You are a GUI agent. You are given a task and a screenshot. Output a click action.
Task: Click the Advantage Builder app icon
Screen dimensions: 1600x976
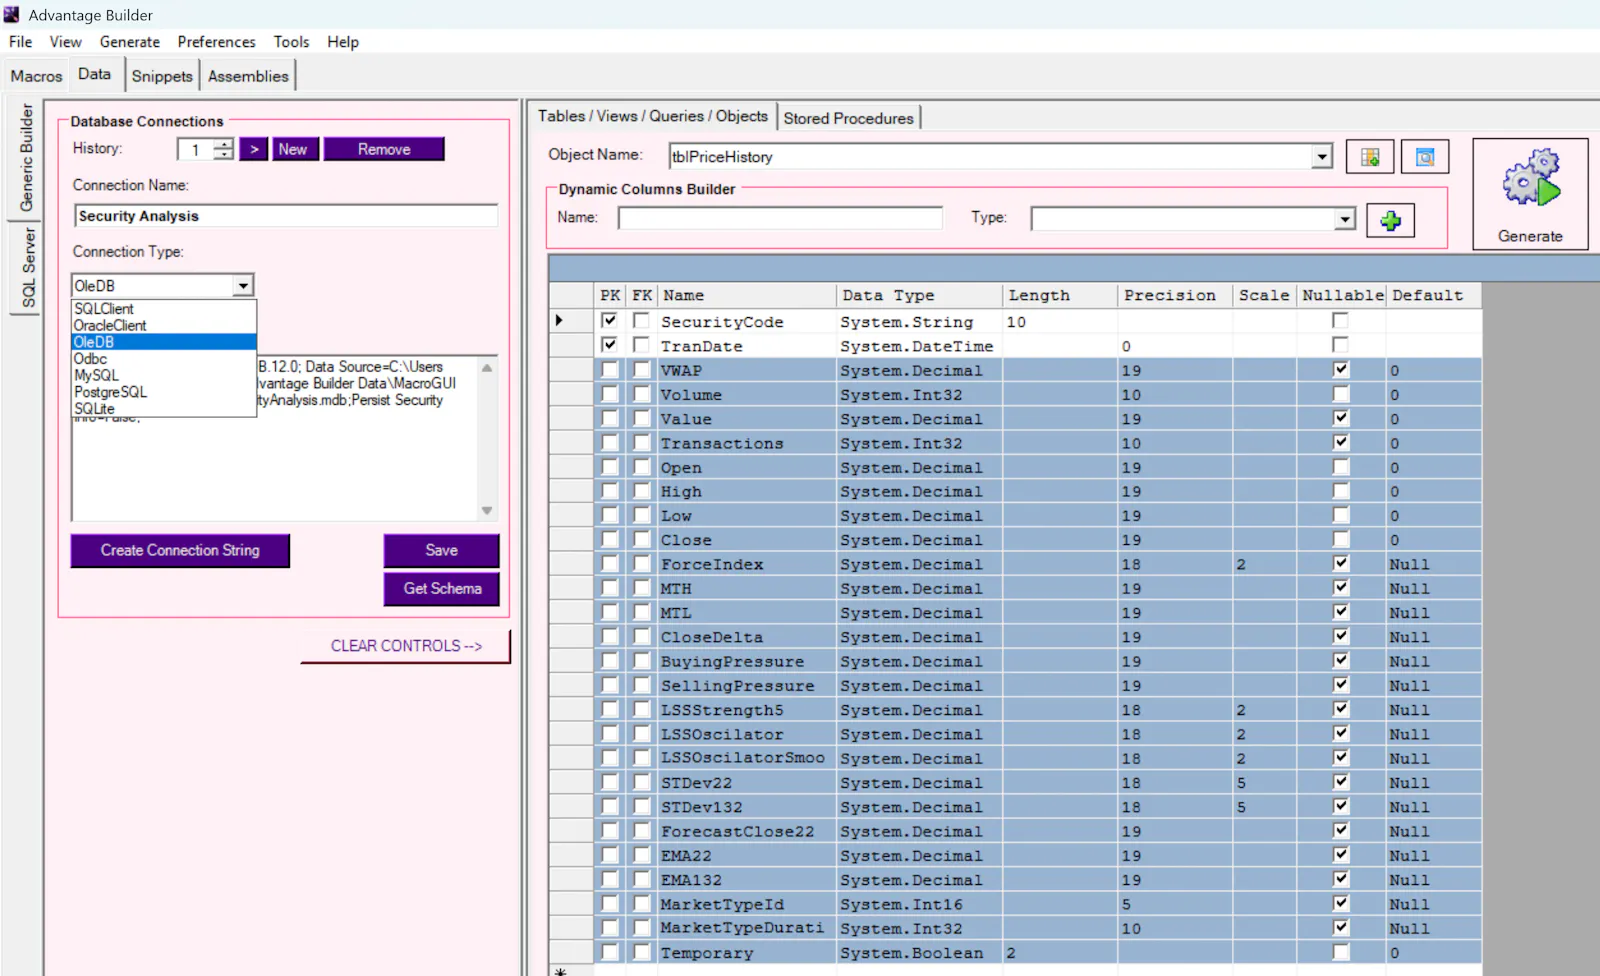pyautogui.click(x=12, y=15)
